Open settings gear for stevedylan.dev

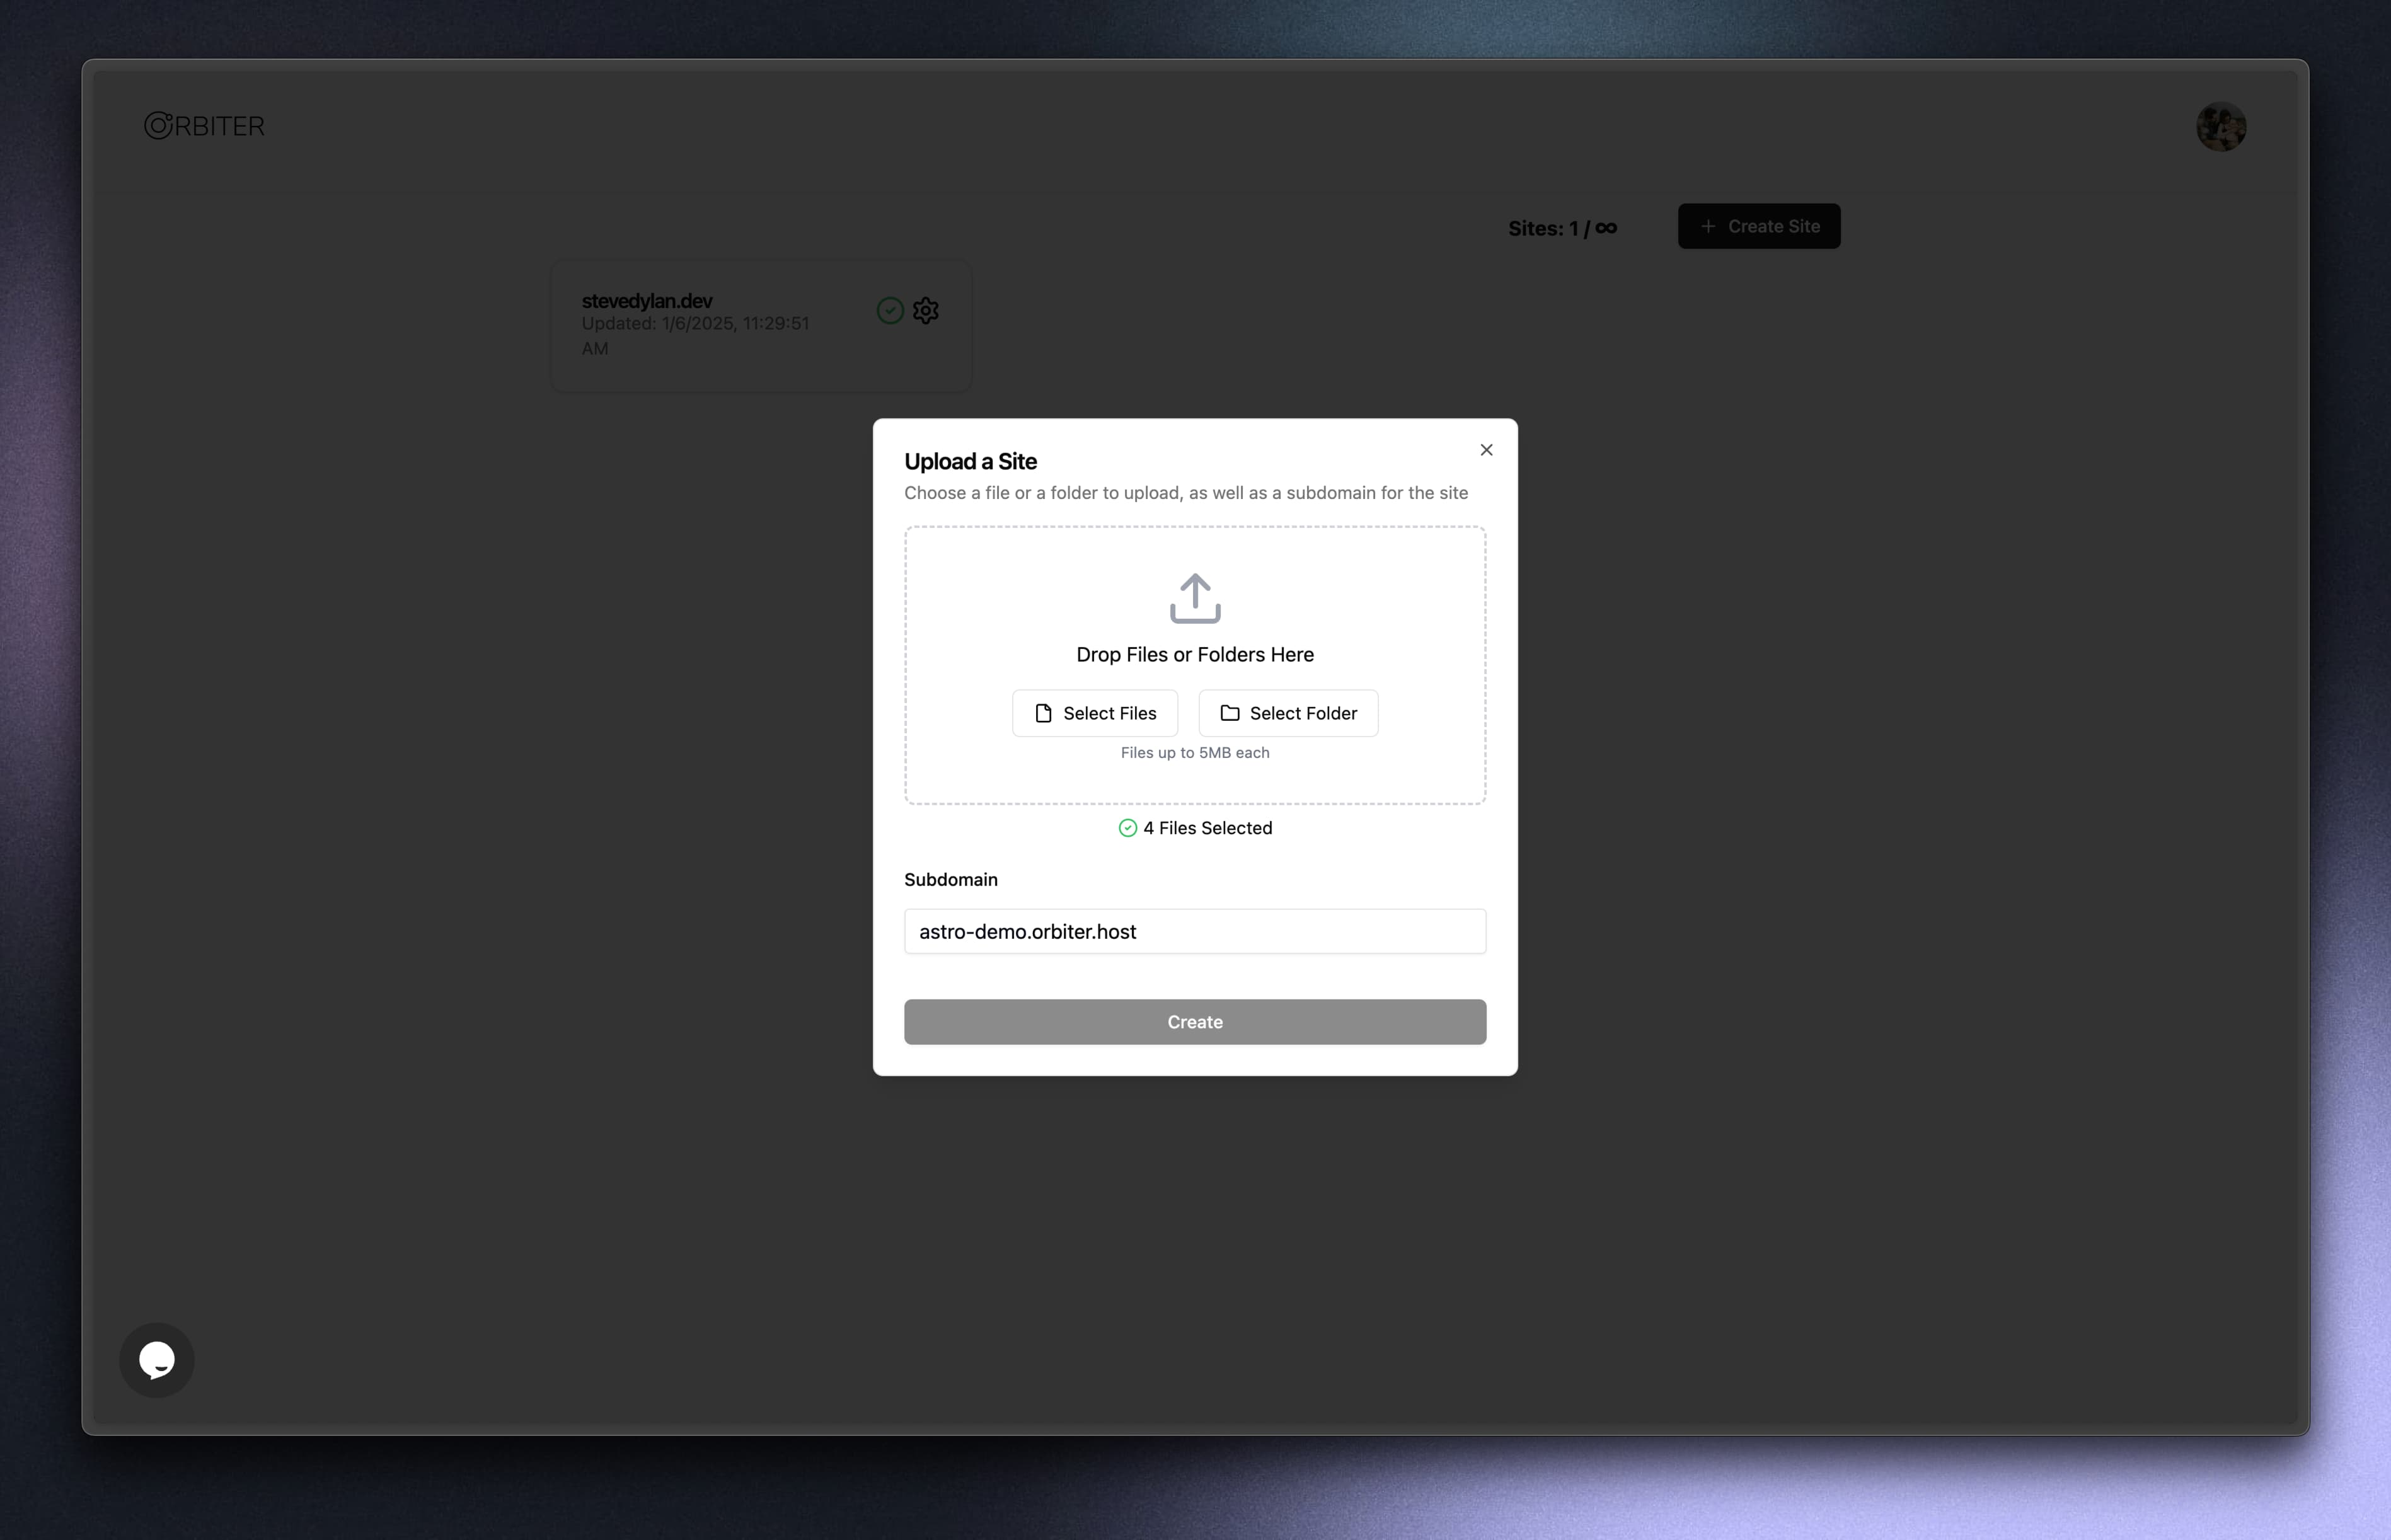click(x=926, y=311)
